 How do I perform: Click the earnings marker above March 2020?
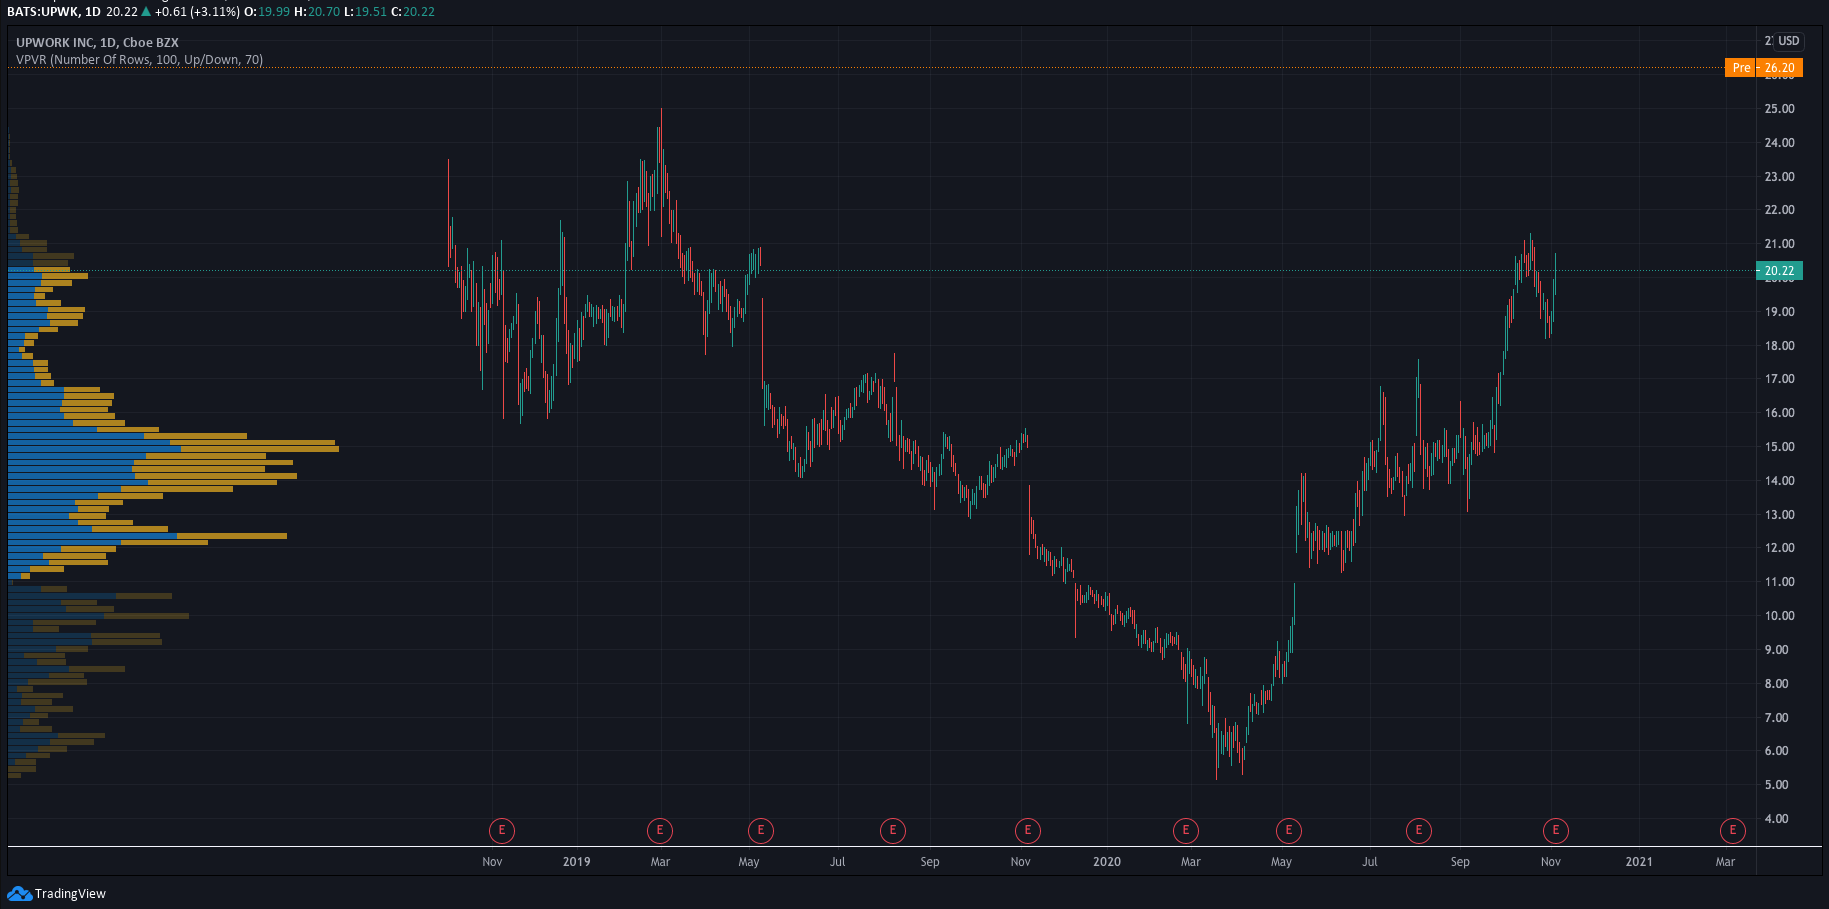coord(1185,830)
